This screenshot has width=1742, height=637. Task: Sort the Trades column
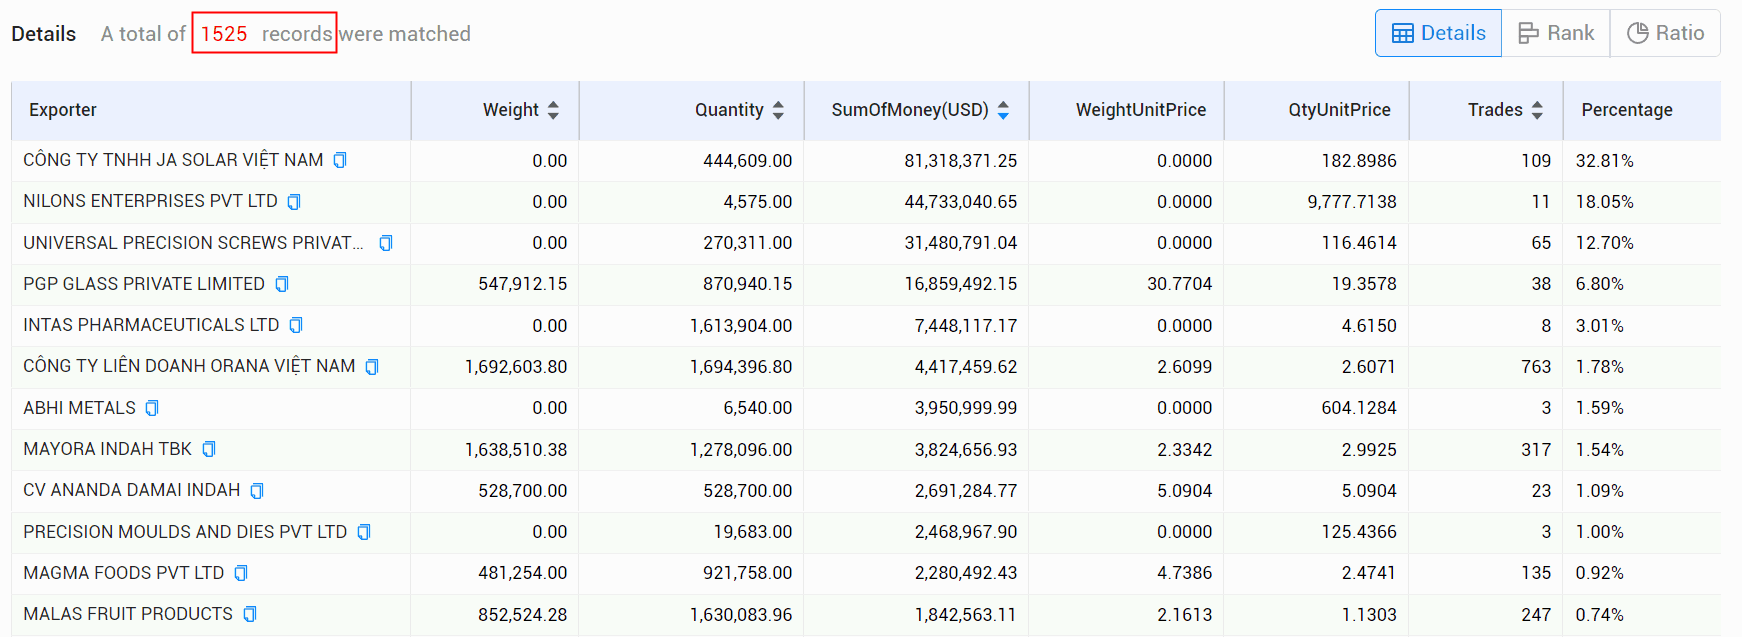coord(1537,110)
